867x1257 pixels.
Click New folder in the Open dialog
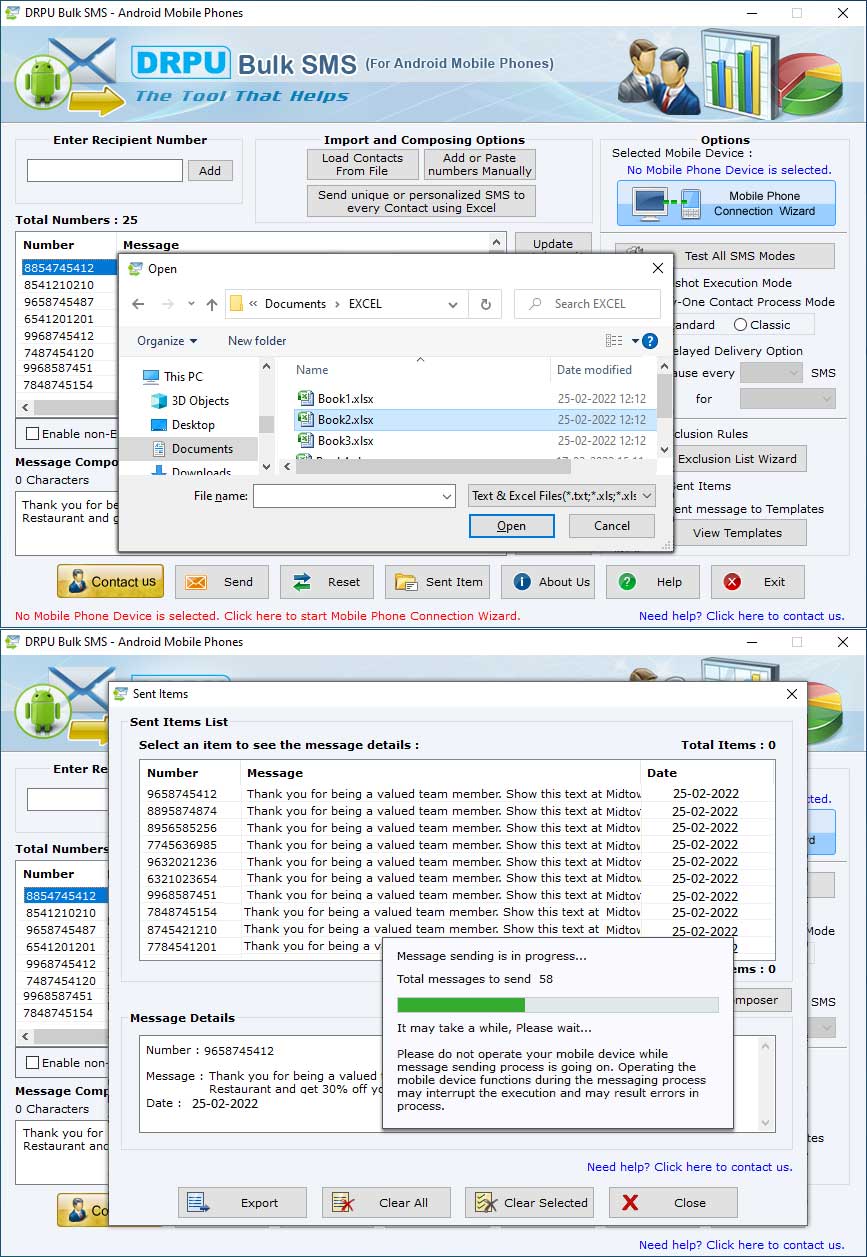click(257, 340)
